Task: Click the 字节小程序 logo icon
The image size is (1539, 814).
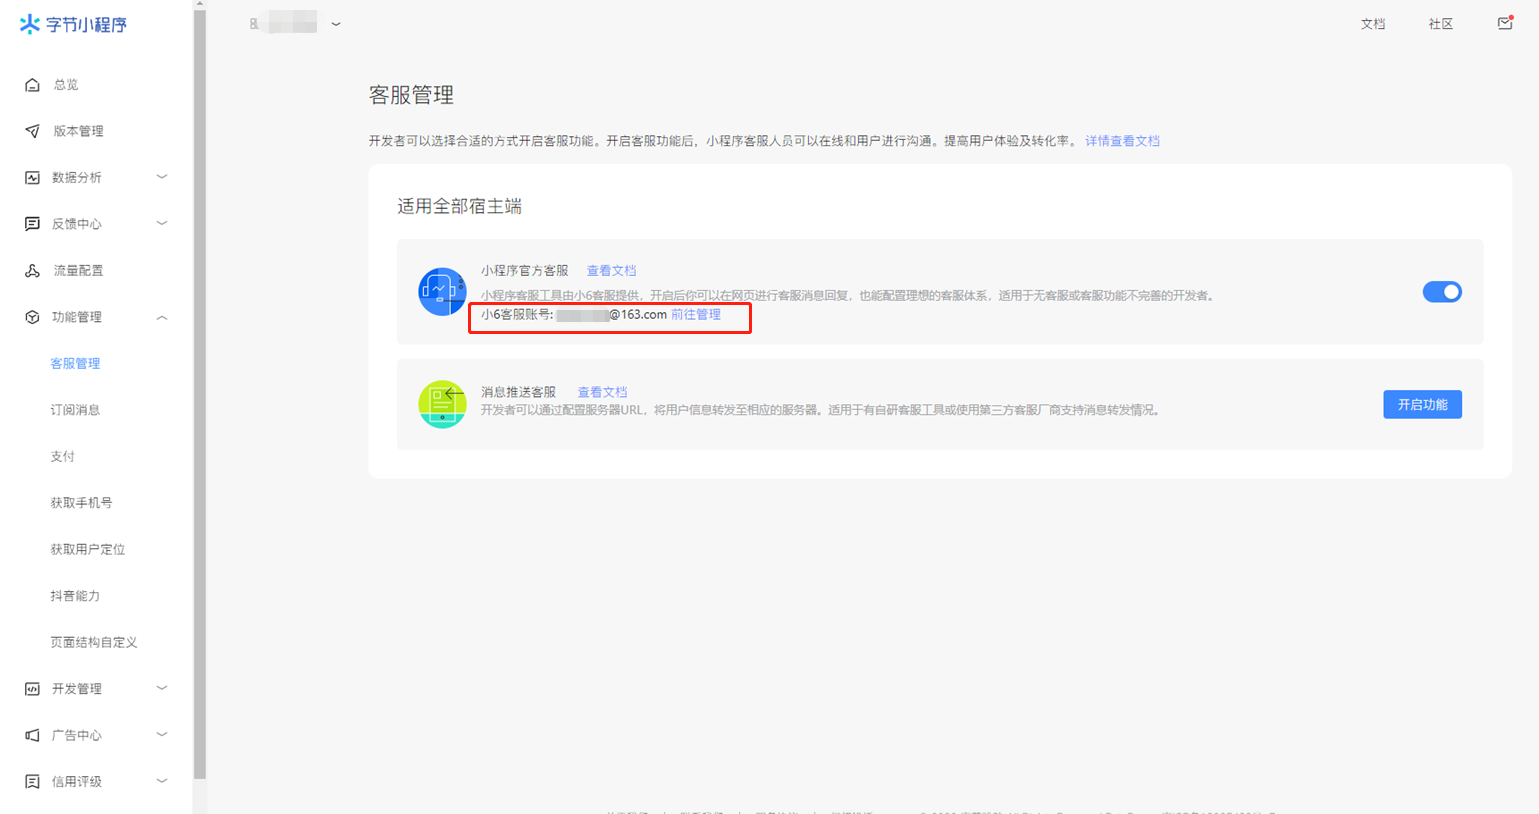Action: [x=30, y=24]
